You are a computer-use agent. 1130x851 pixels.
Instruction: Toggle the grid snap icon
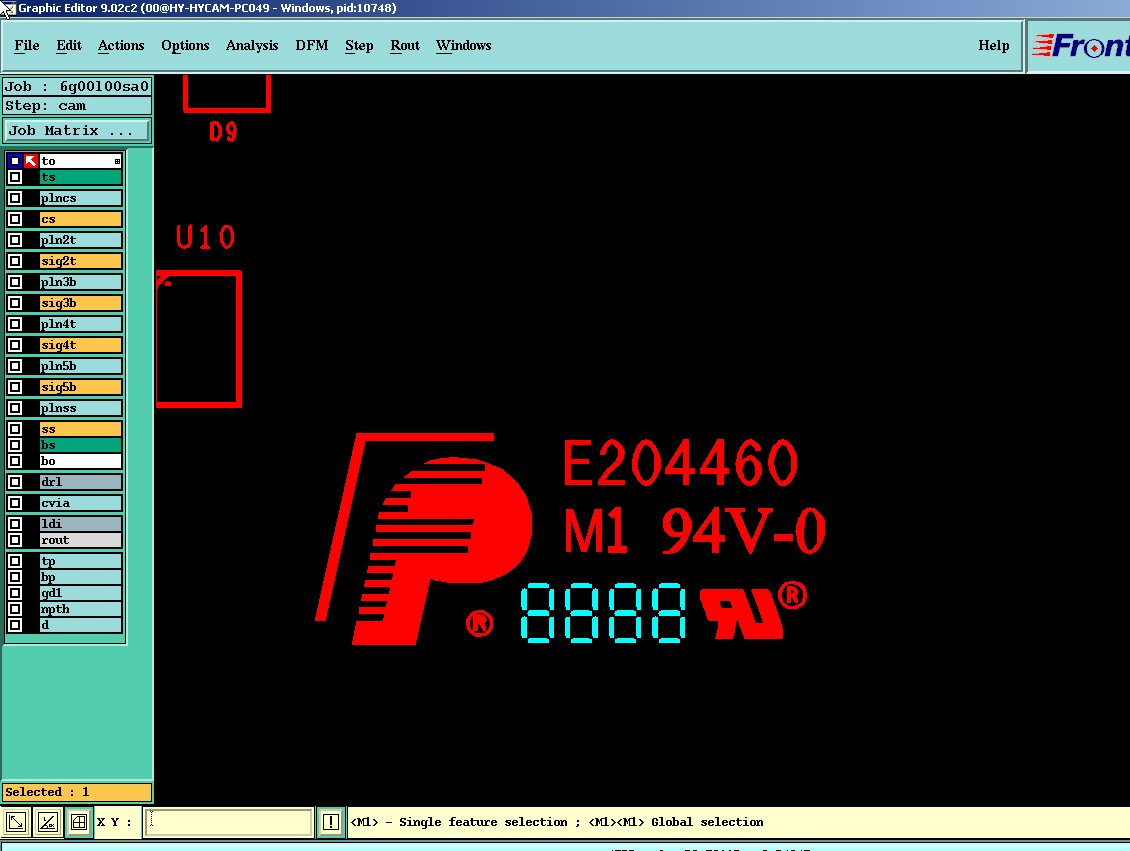coord(79,821)
